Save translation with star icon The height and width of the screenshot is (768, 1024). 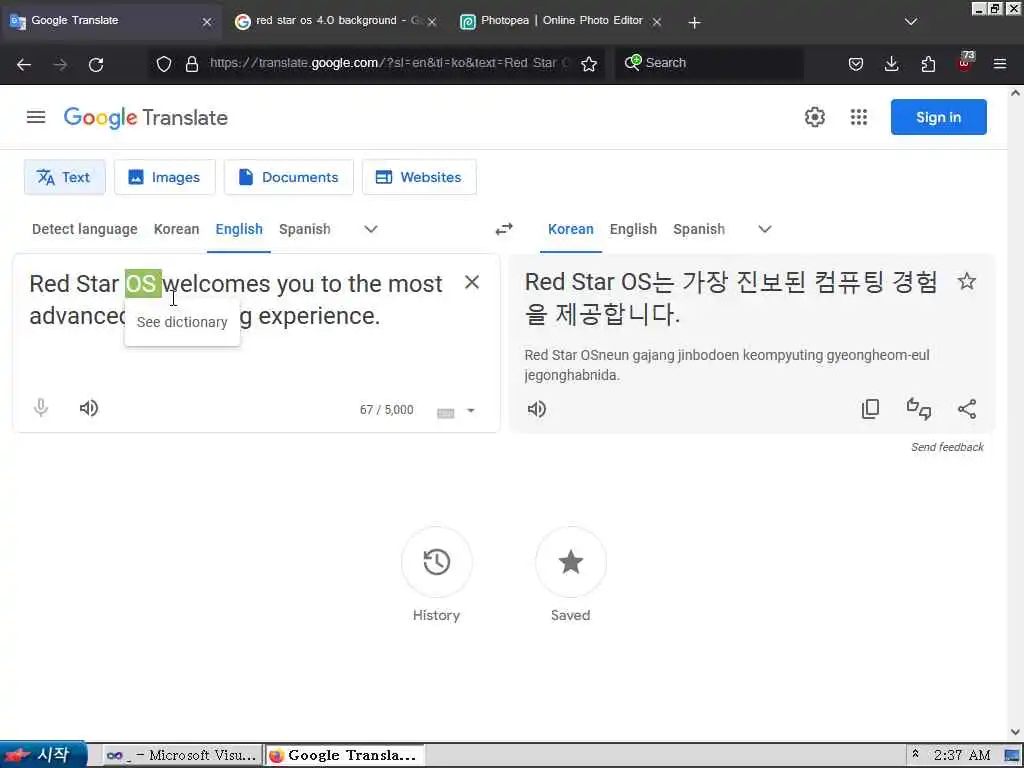pyautogui.click(x=967, y=281)
